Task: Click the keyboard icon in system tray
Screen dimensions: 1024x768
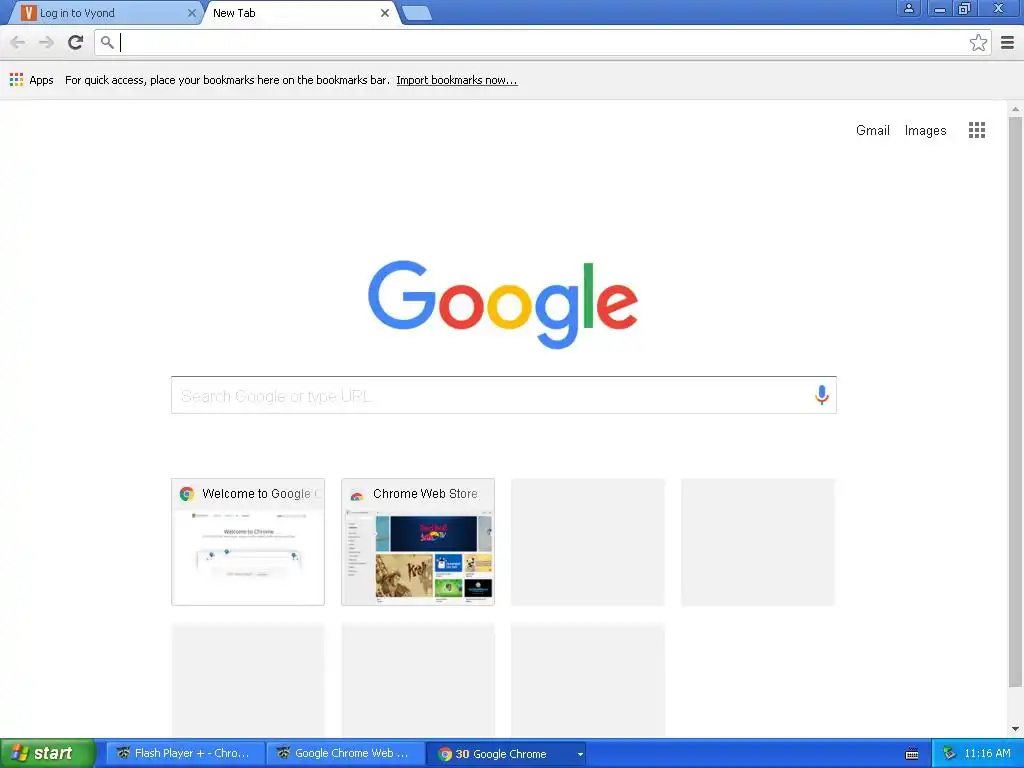Action: coord(912,754)
